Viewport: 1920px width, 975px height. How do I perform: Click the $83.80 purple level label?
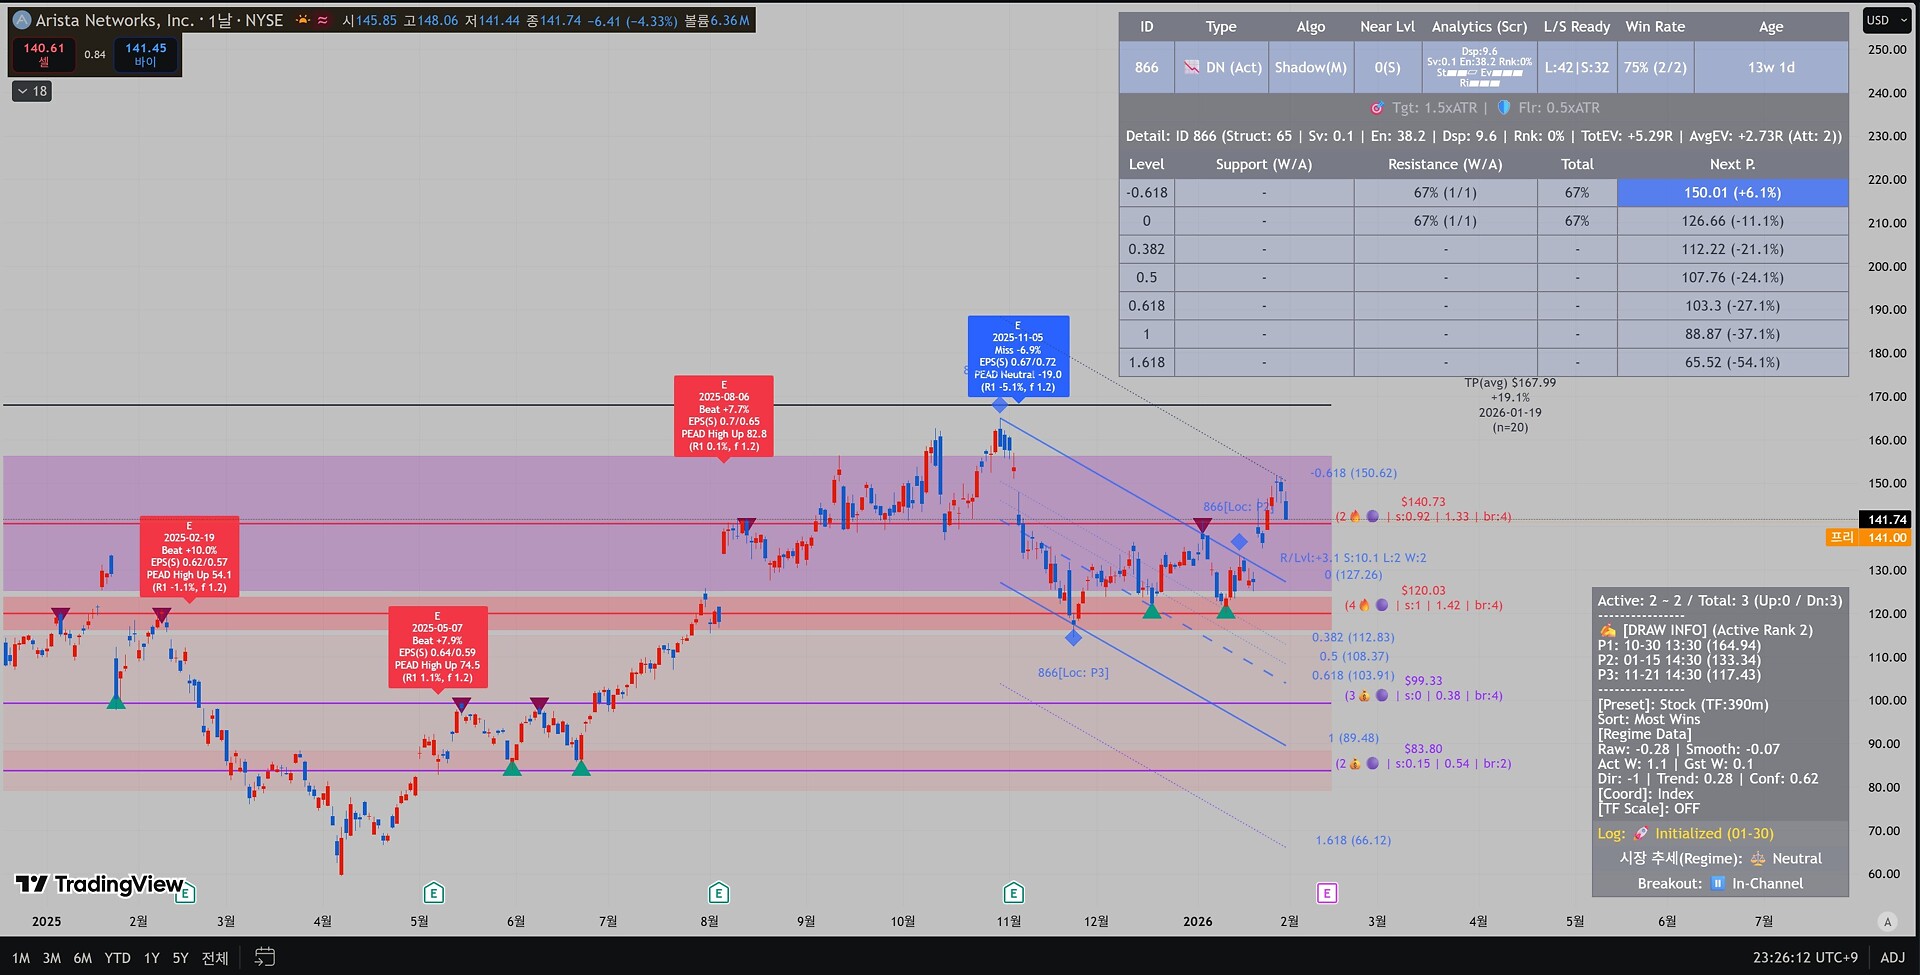click(x=1423, y=749)
